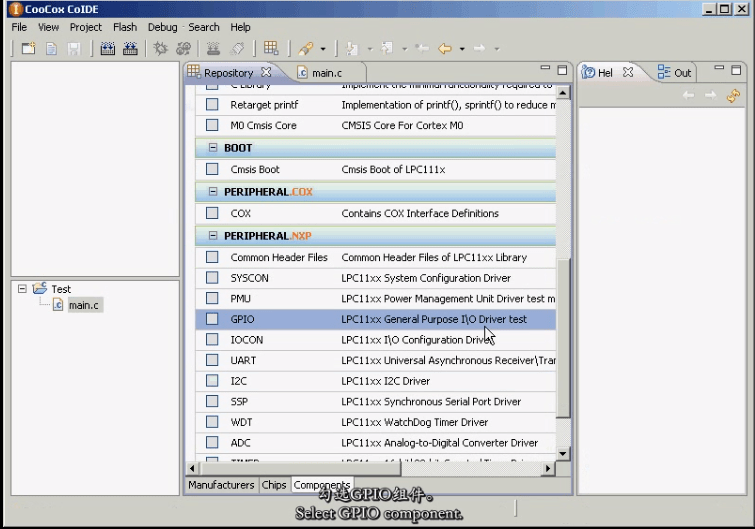Click the New Project toolbar icon

click(x=28, y=48)
